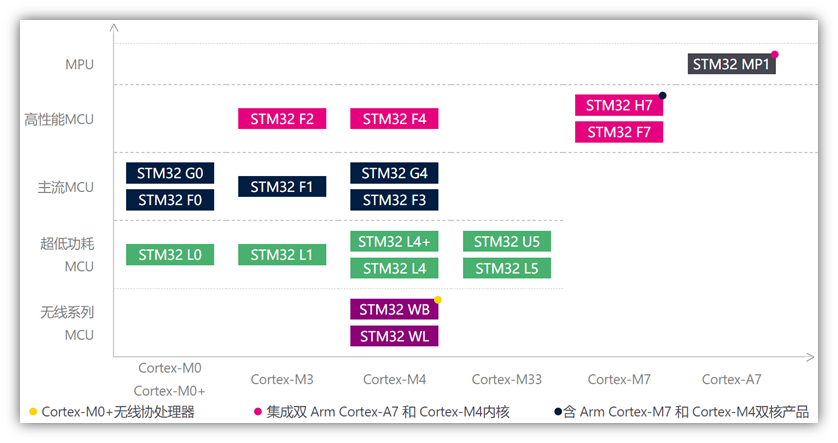
Task: Select the STM32 WL block
Action: click(394, 336)
